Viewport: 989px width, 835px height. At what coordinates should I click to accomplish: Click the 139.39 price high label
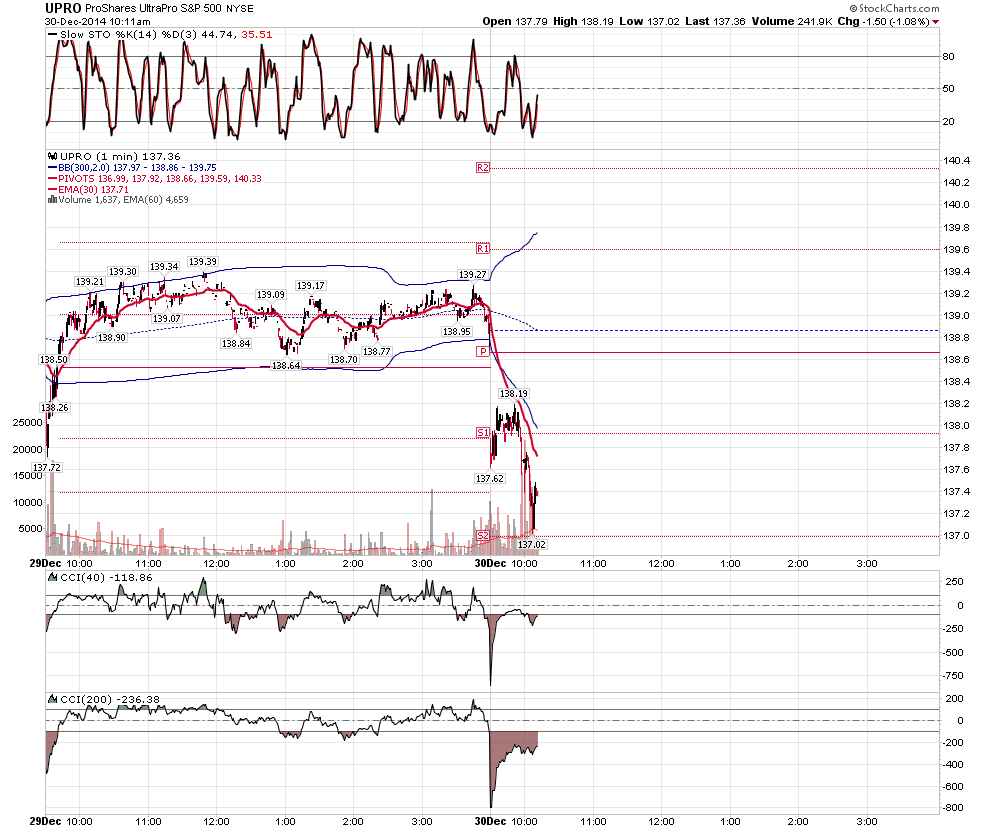(203, 261)
